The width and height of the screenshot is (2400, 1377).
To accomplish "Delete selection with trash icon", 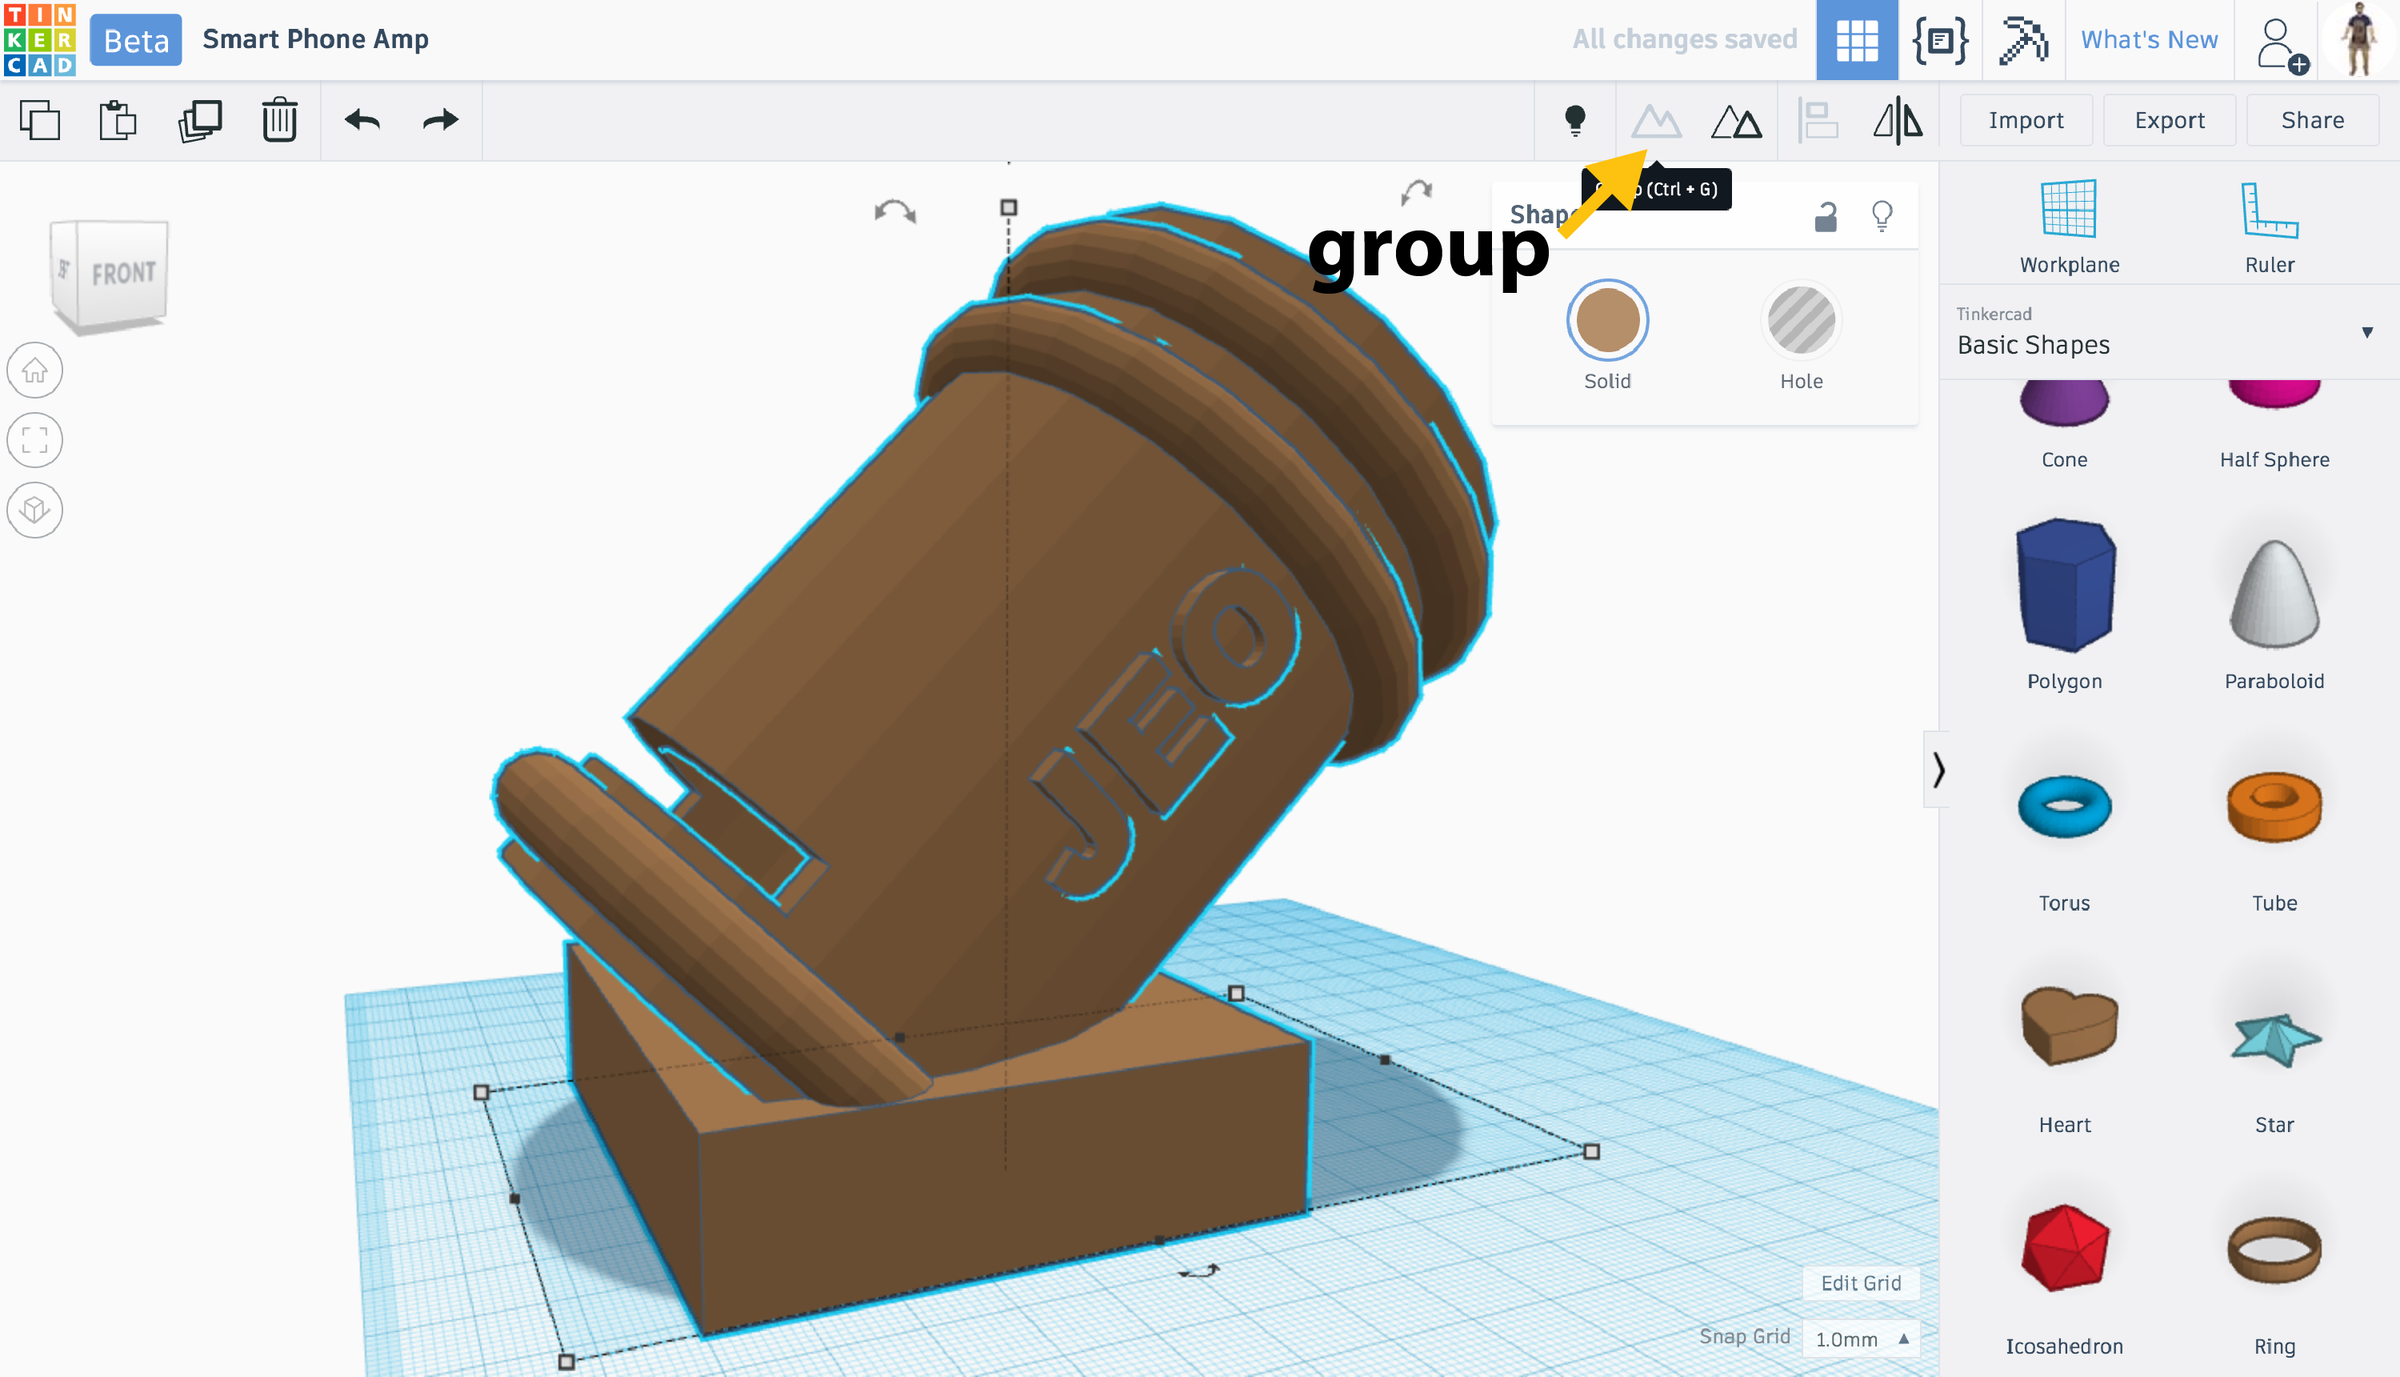I will (280, 121).
